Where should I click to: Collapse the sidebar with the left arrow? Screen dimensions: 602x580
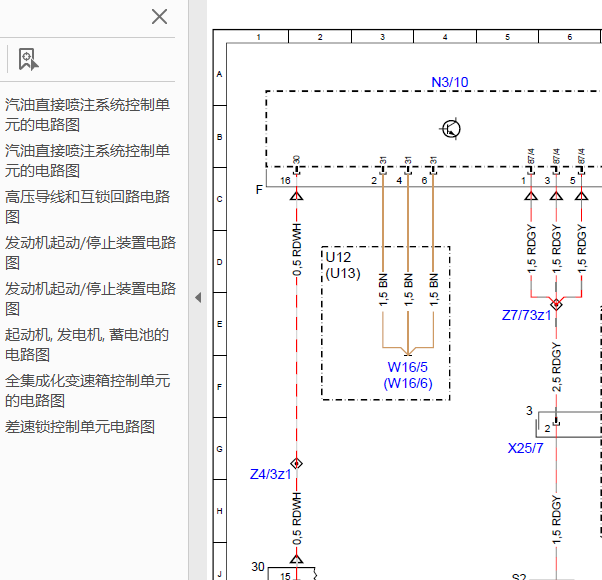(198, 297)
